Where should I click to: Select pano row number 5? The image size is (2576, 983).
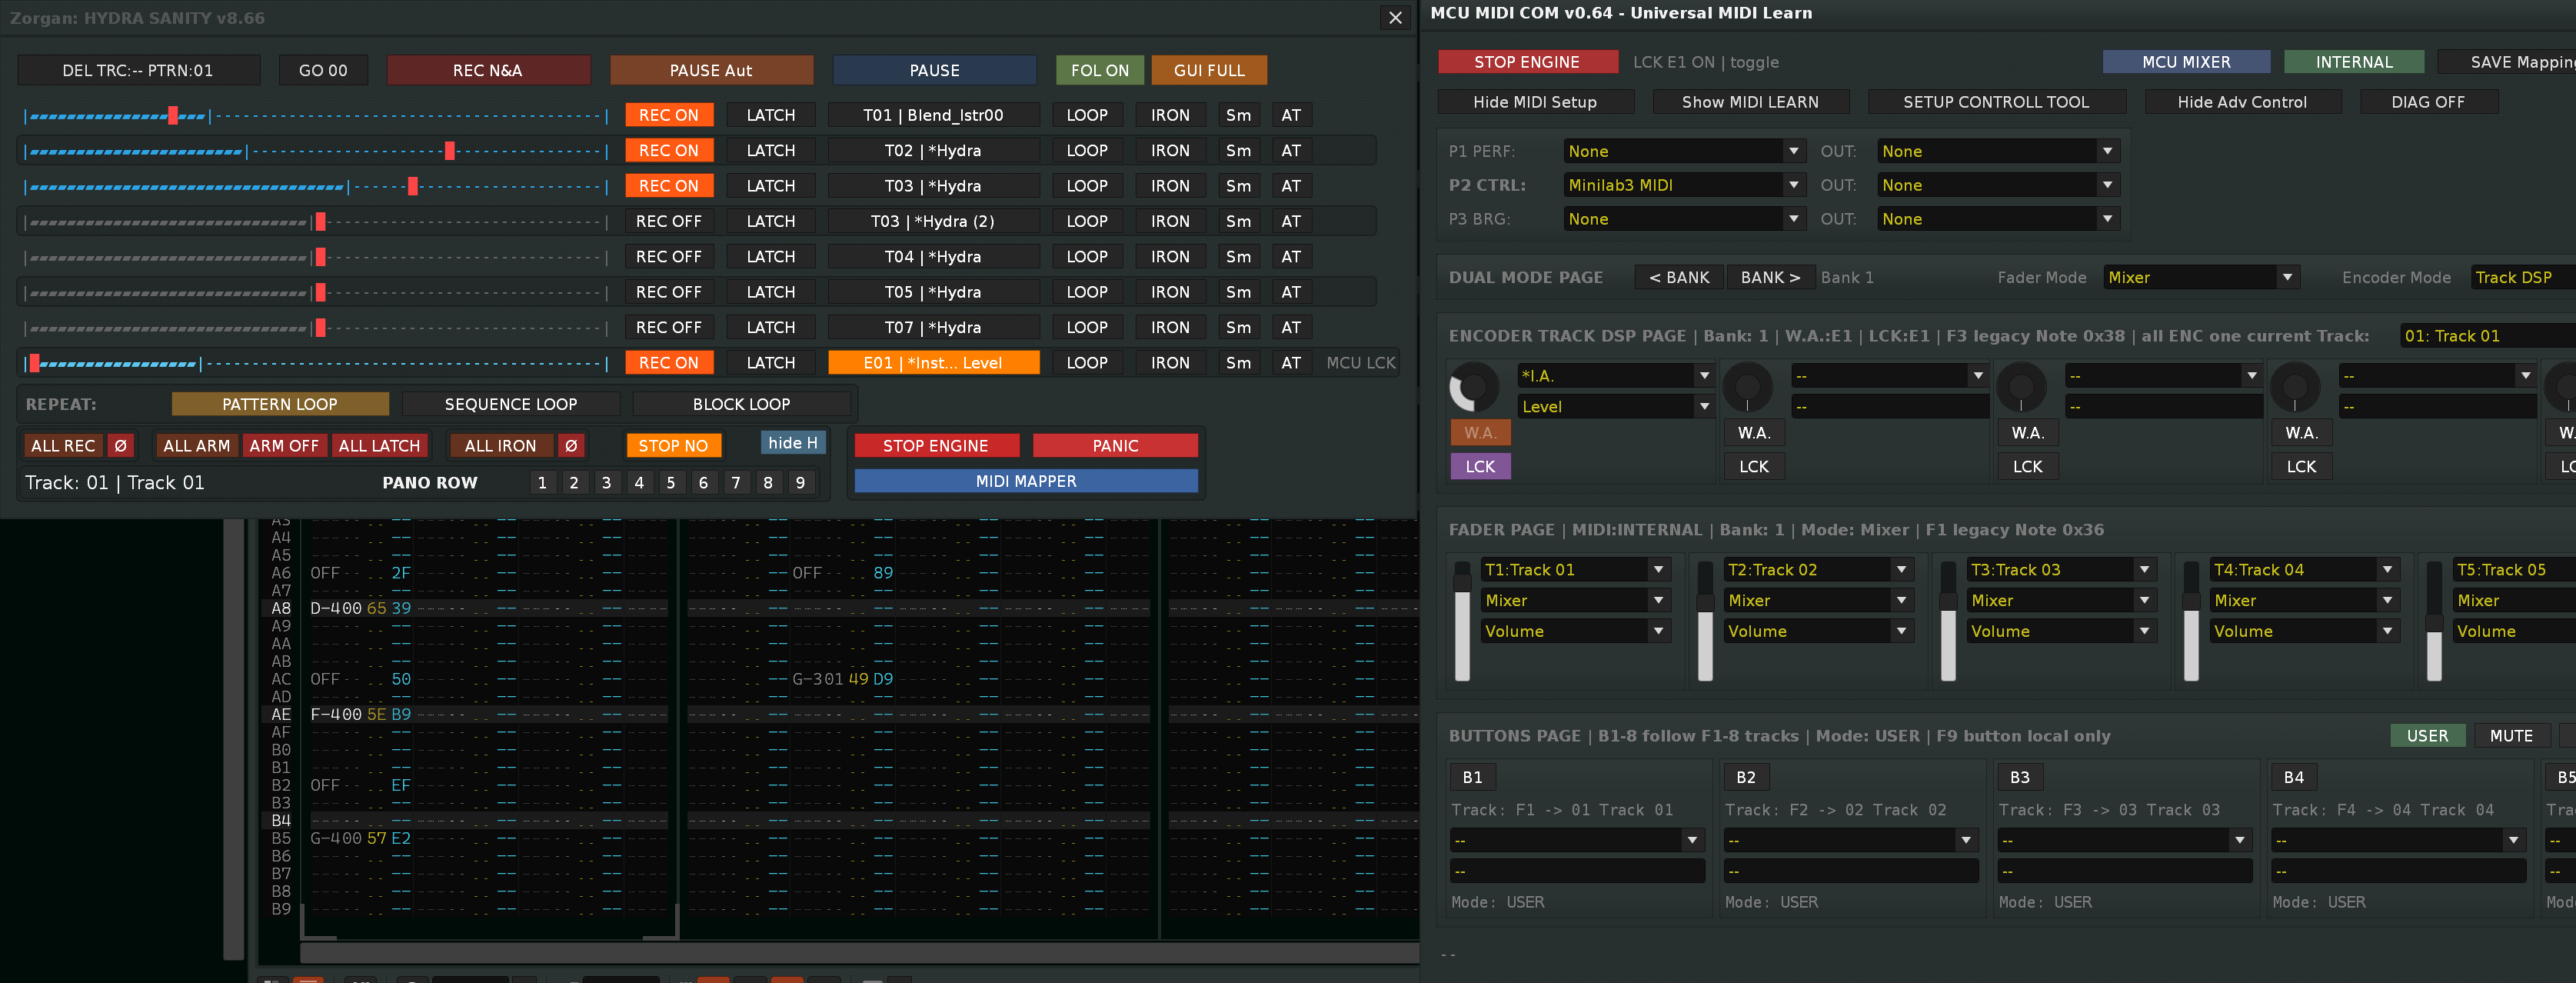pyautogui.click(x=671, y=483)
